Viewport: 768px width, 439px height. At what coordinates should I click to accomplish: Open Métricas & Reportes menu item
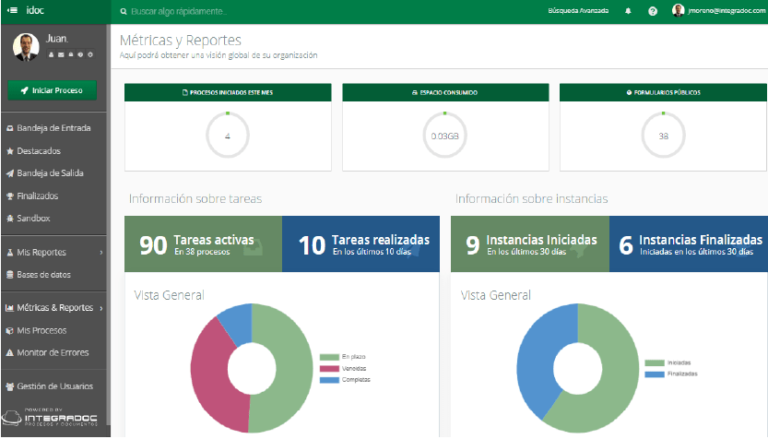click(x=53, y=308)
